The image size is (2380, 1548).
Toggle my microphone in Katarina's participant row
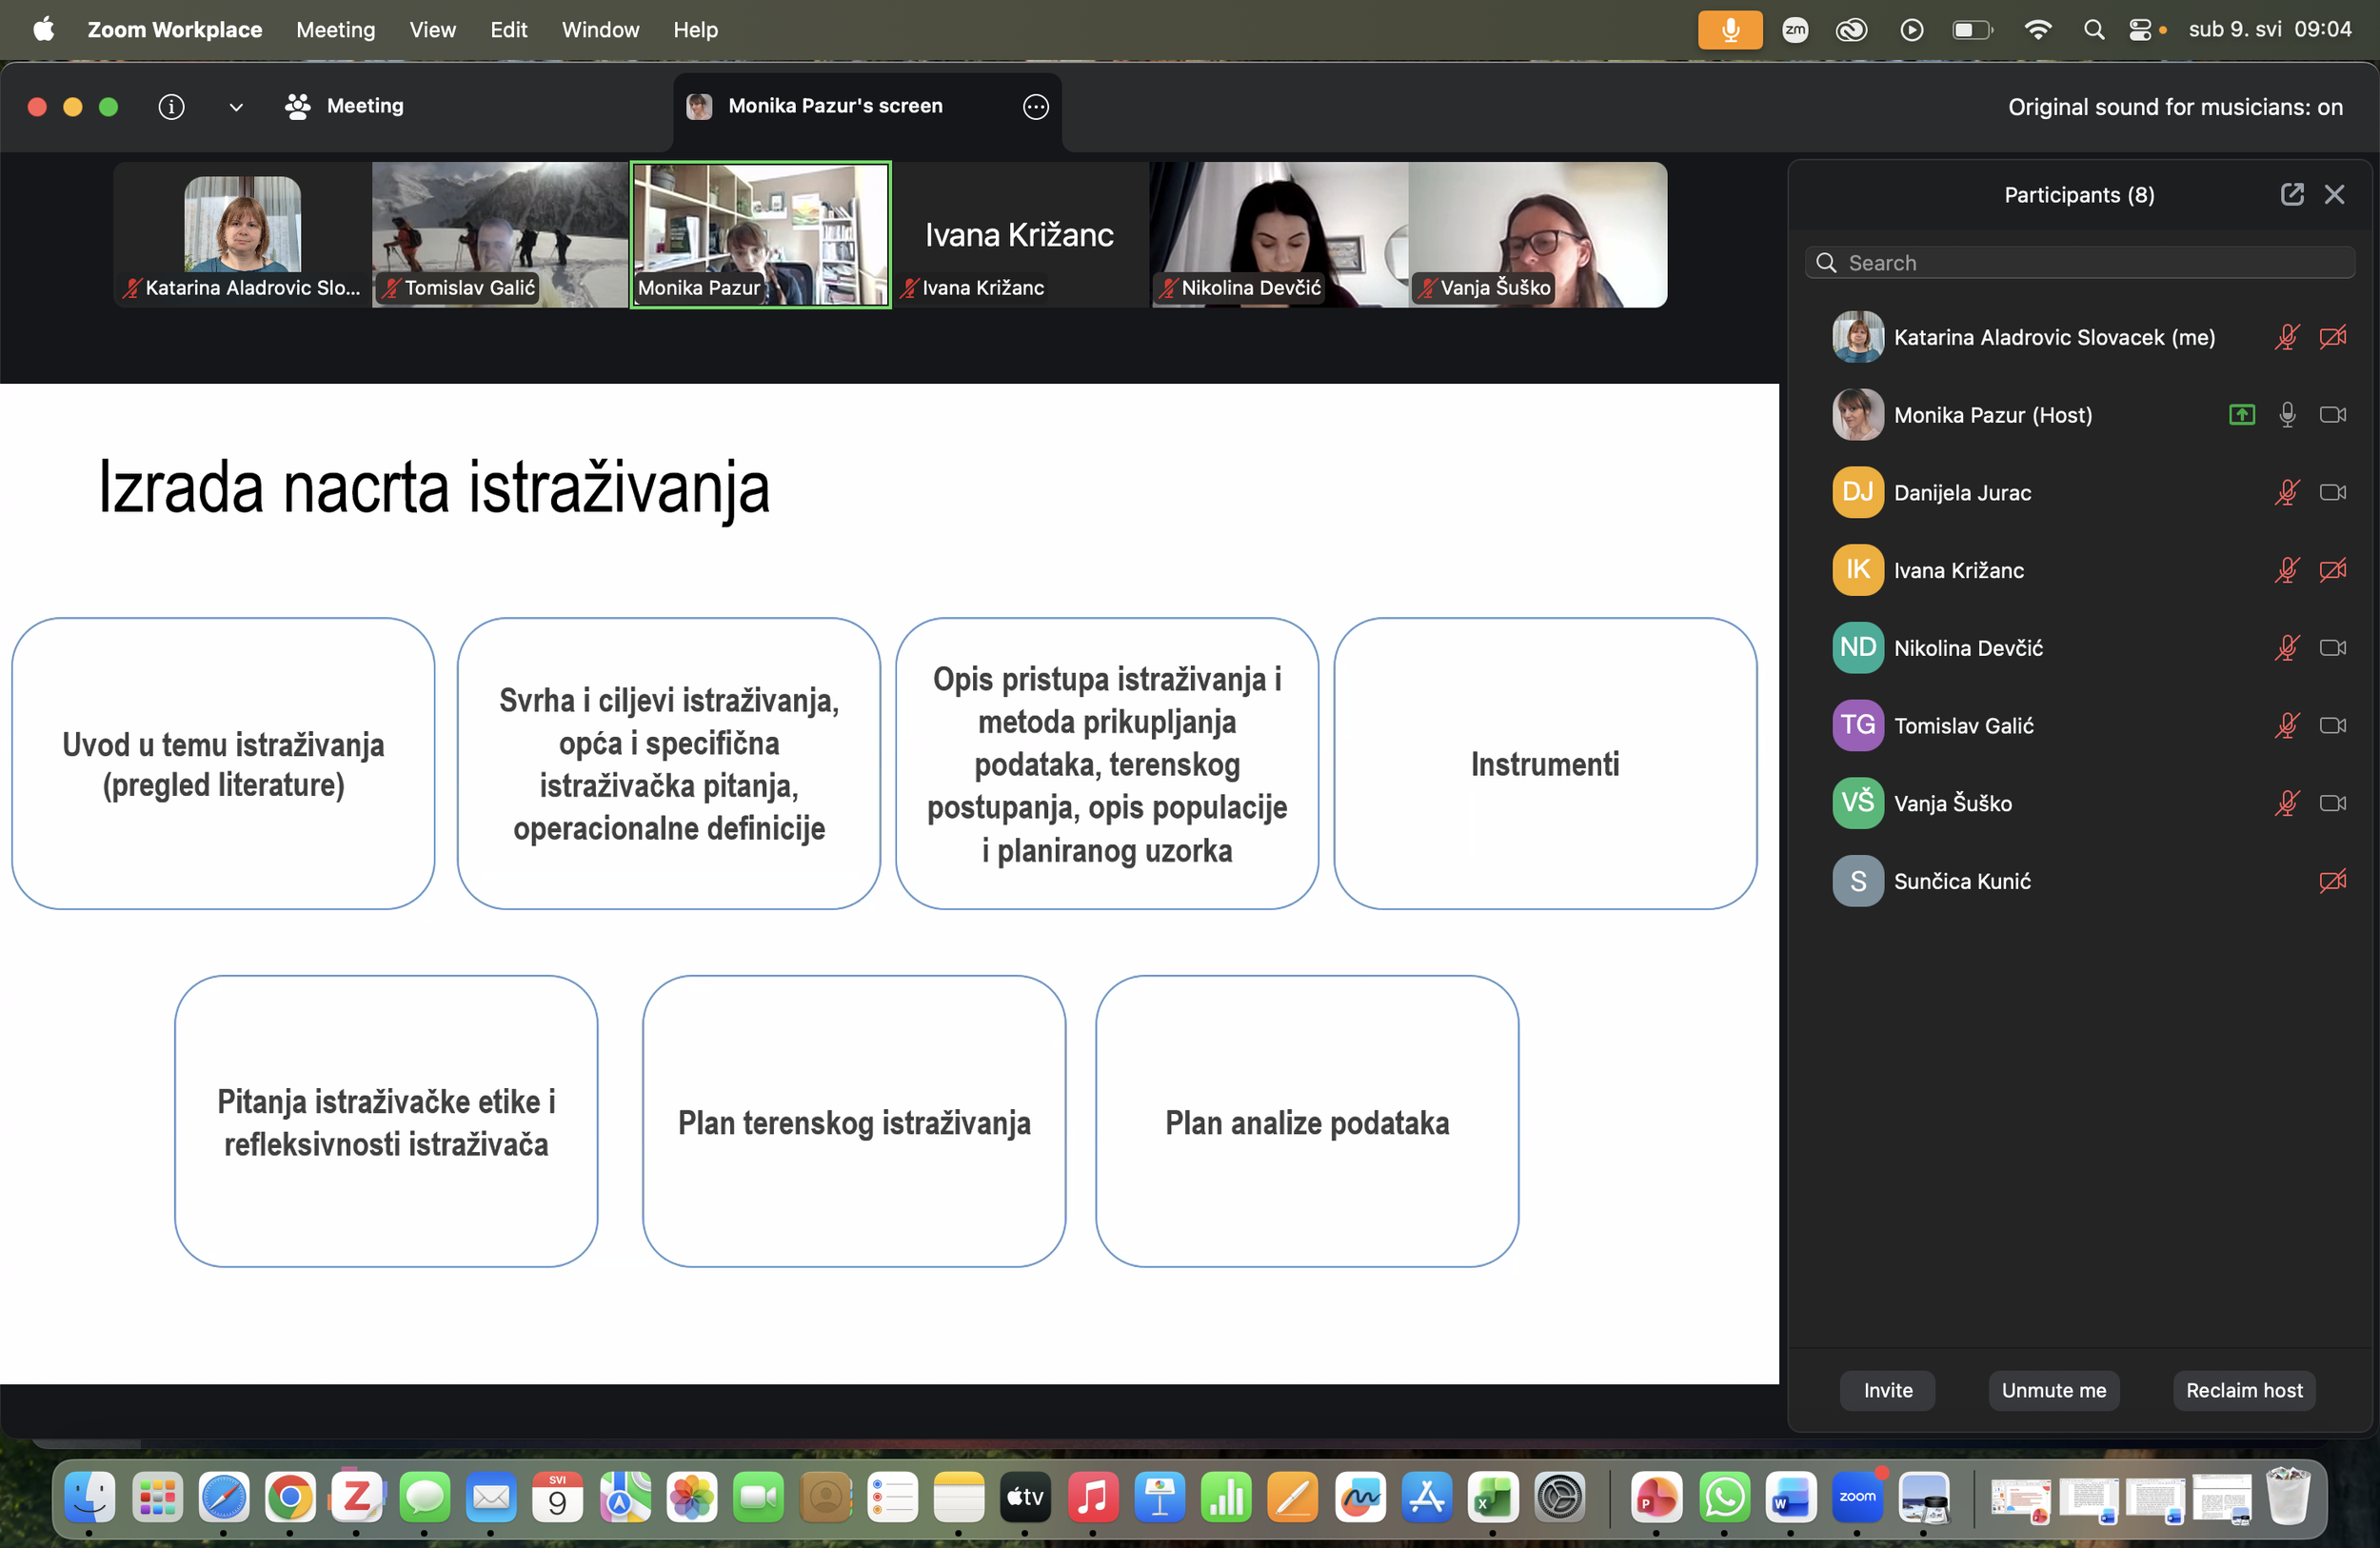2287,337
